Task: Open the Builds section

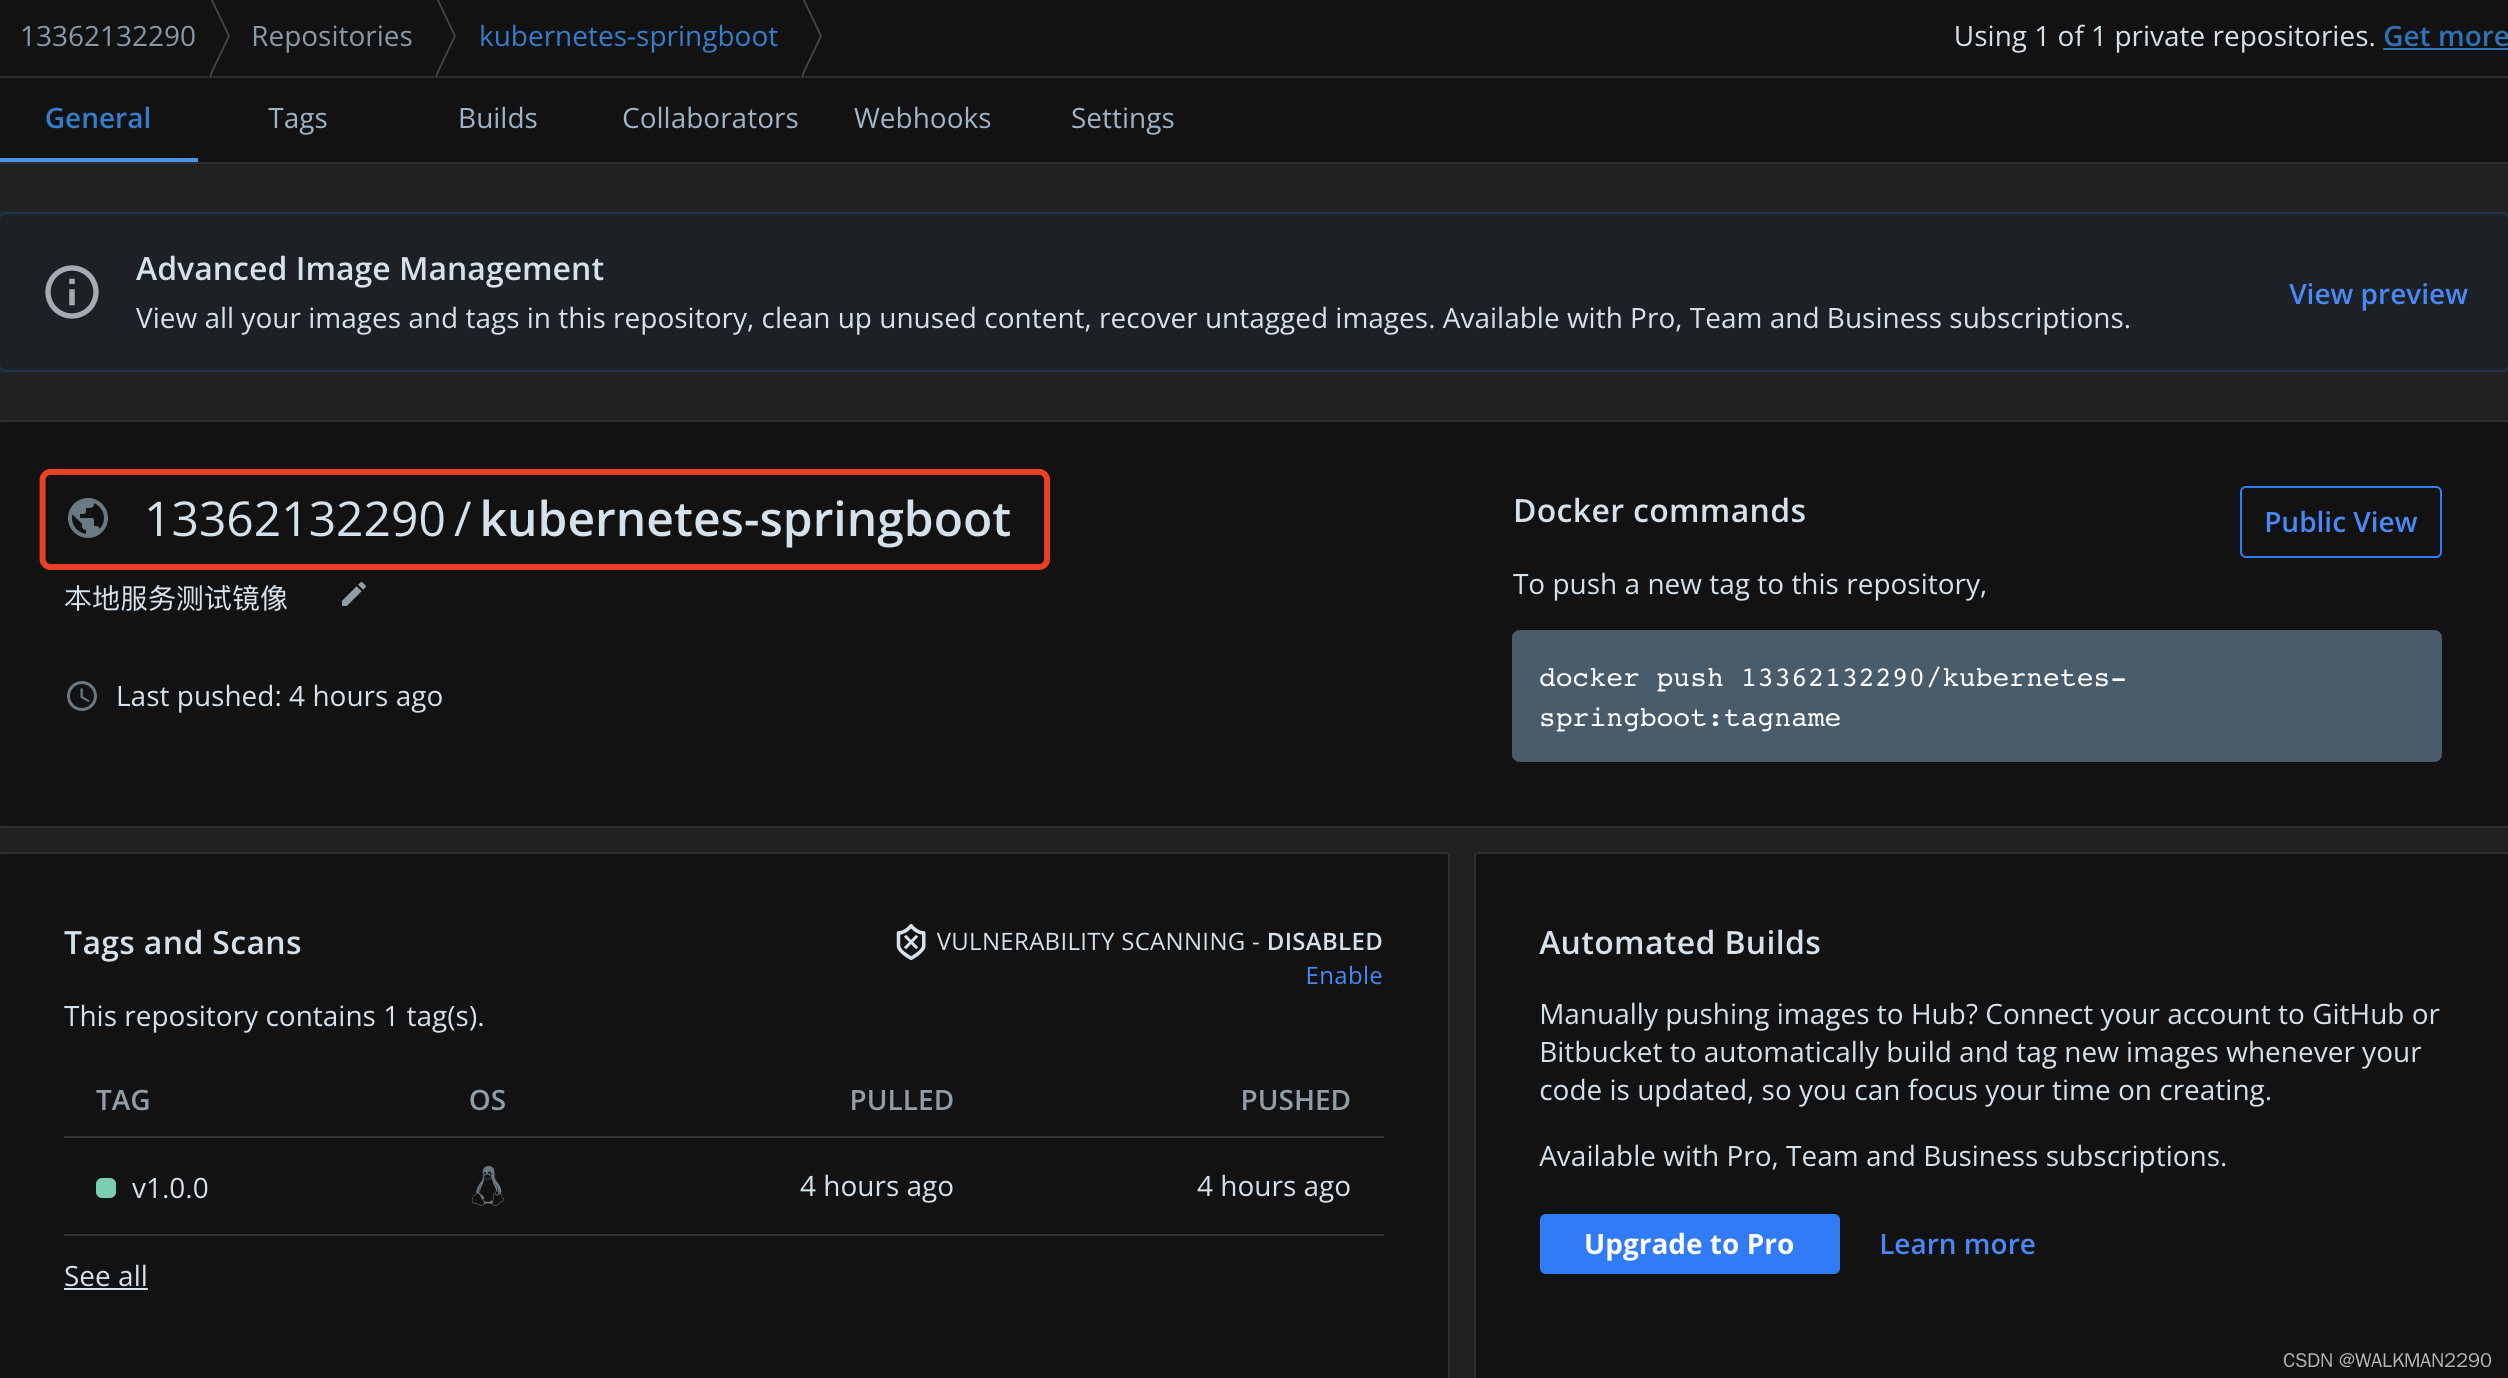Action: [x=497, y=117]
